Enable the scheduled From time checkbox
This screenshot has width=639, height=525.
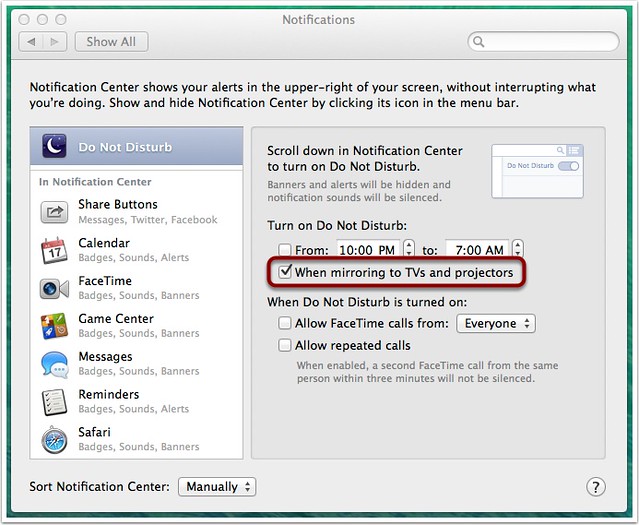284,249
